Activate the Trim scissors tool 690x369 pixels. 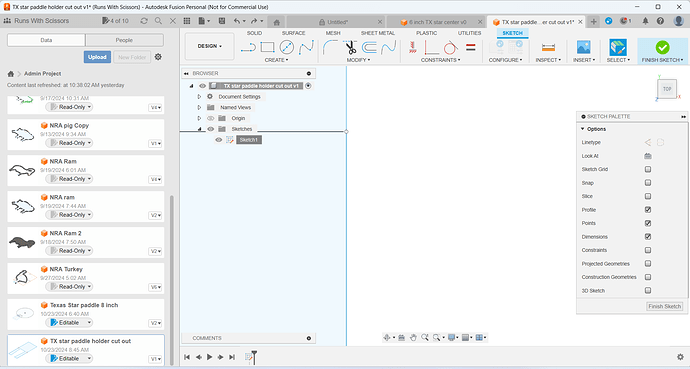(351, 47)
